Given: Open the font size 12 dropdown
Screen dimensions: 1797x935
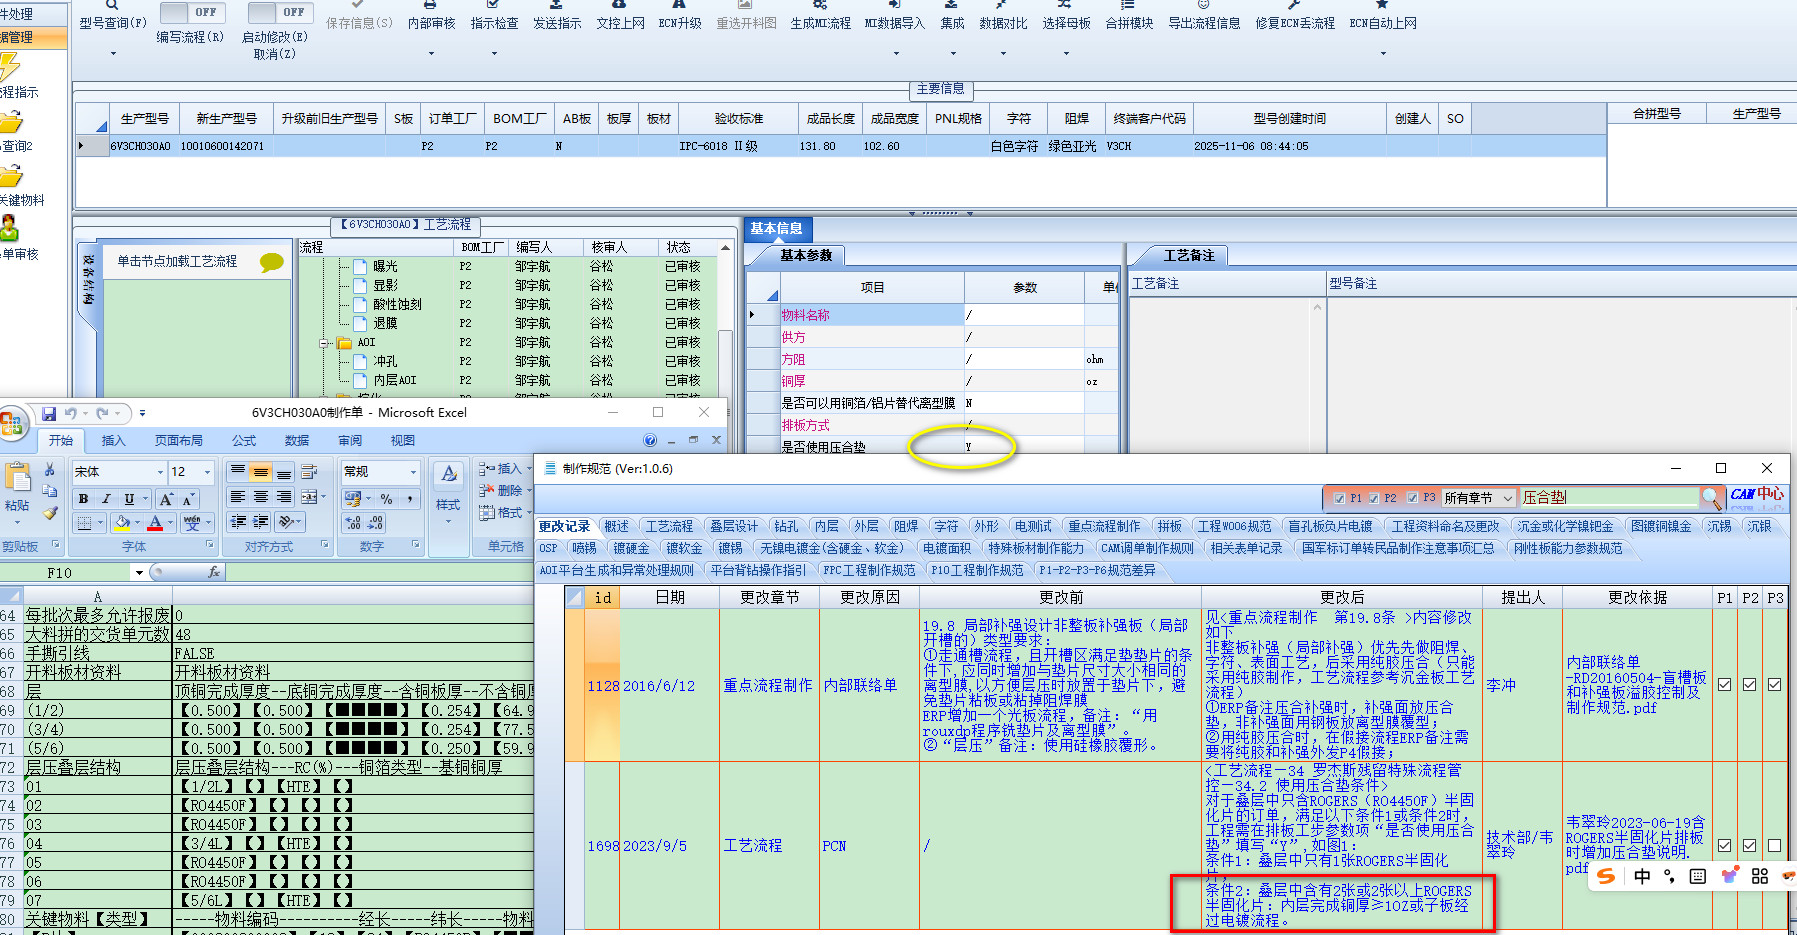Looking at the screenshot, I should (x=207, y=472).
